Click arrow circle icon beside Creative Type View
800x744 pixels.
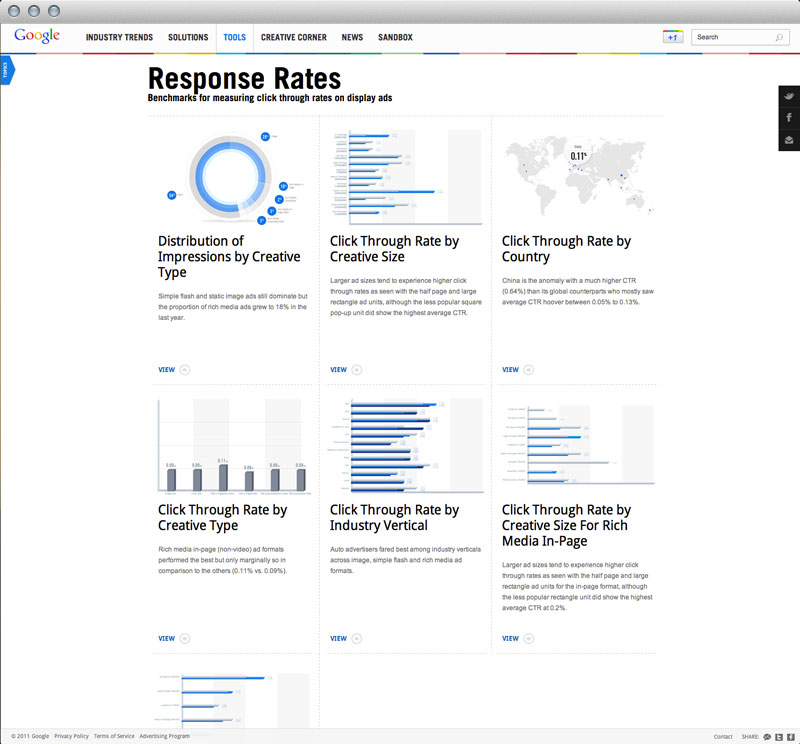185,639
